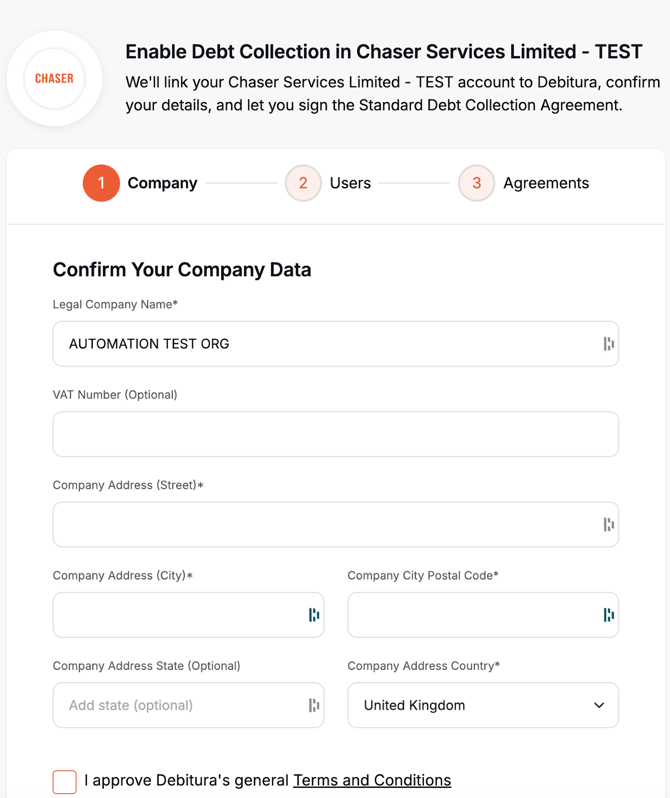Expand country list using chevron arrow
The height and width of the screenshot is (798, 670).
click(599, 705)
